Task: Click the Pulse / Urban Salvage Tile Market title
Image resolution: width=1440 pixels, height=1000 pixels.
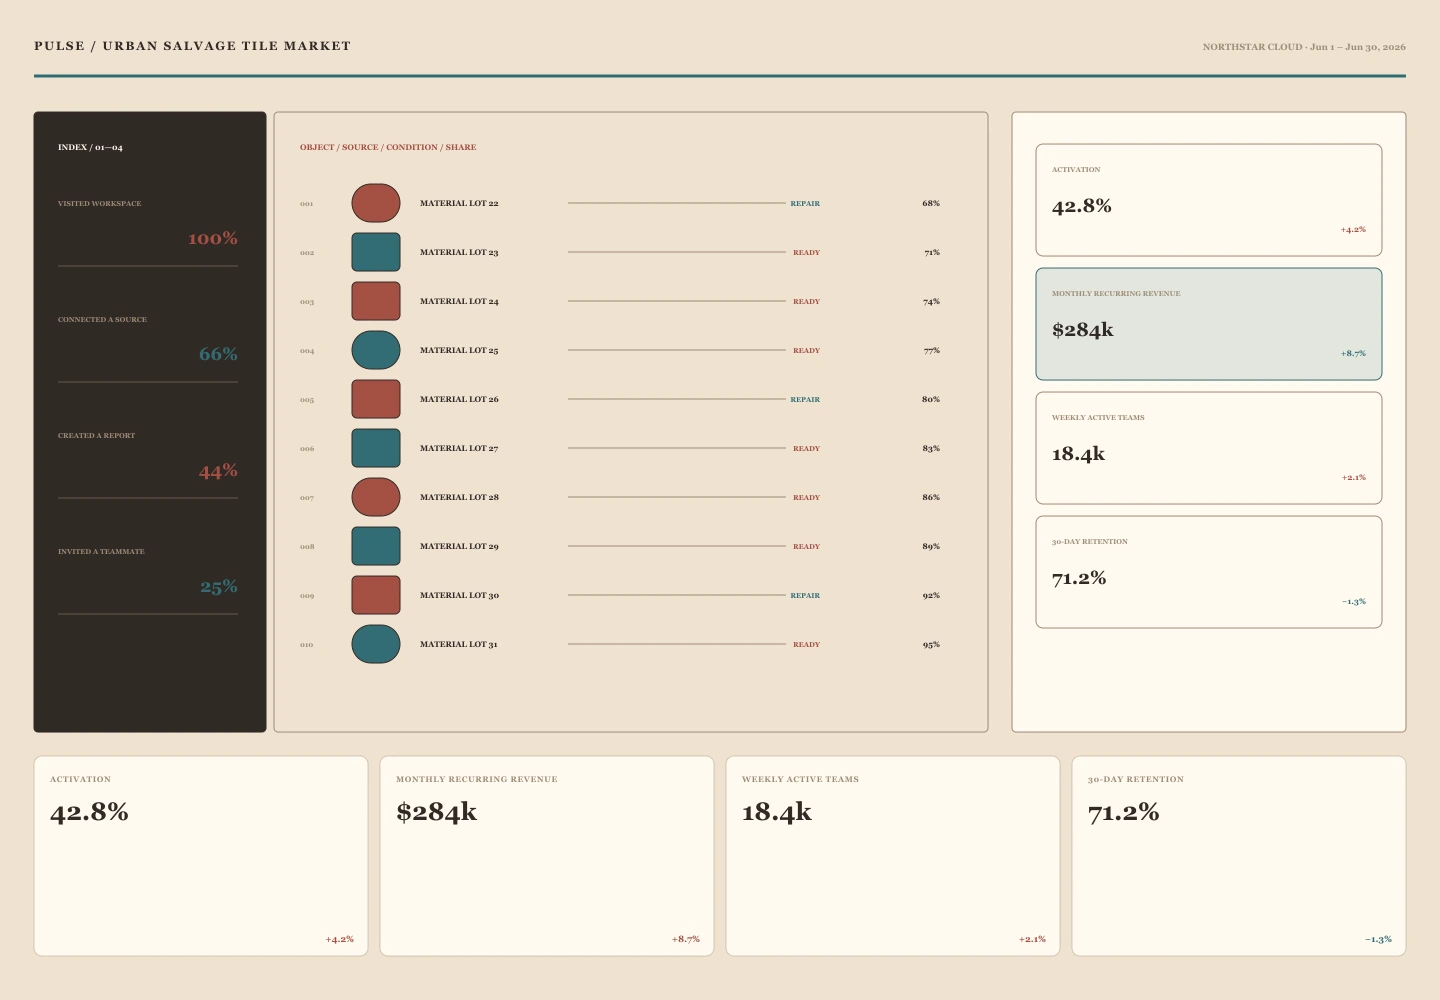Action: click(x=193, y=46)
